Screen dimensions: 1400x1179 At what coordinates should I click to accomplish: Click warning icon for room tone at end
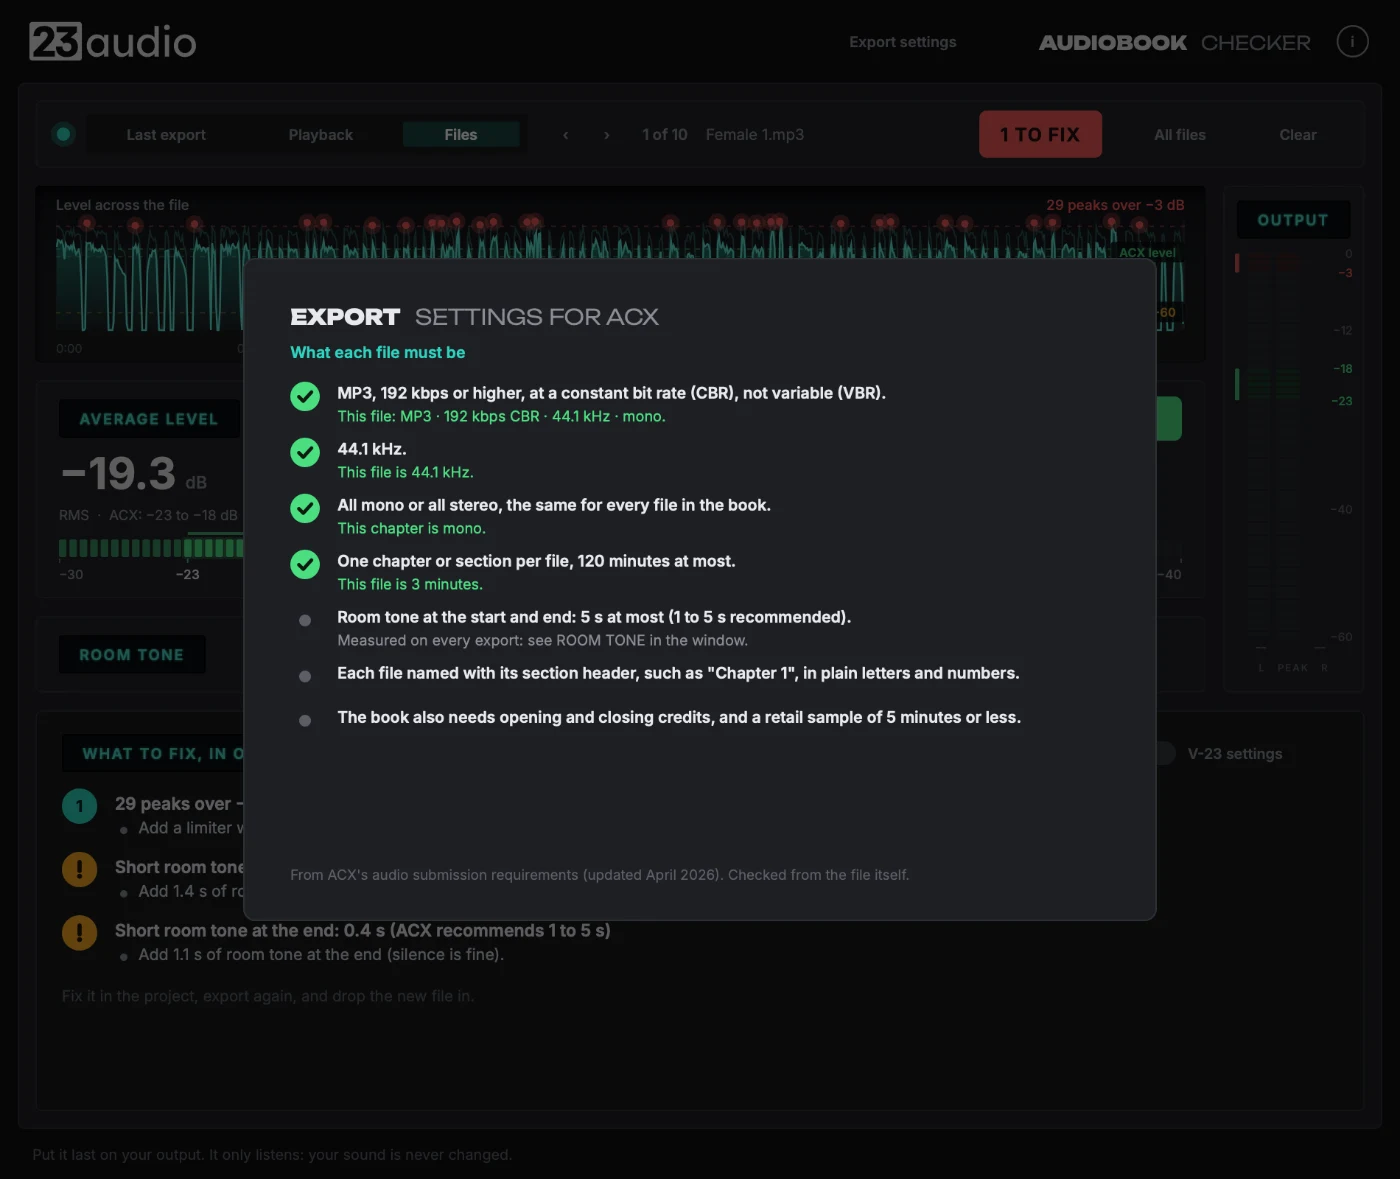click(80, 933)
